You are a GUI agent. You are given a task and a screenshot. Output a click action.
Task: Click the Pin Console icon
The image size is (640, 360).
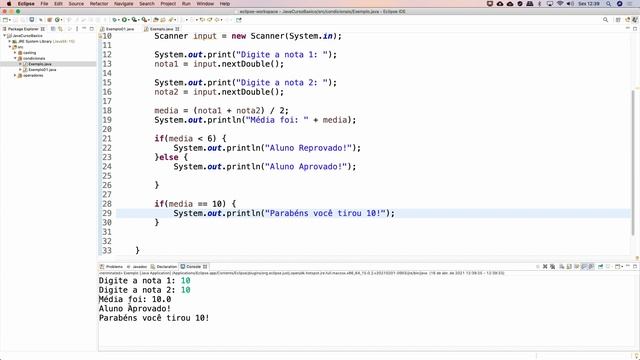[x=600, y=267]
